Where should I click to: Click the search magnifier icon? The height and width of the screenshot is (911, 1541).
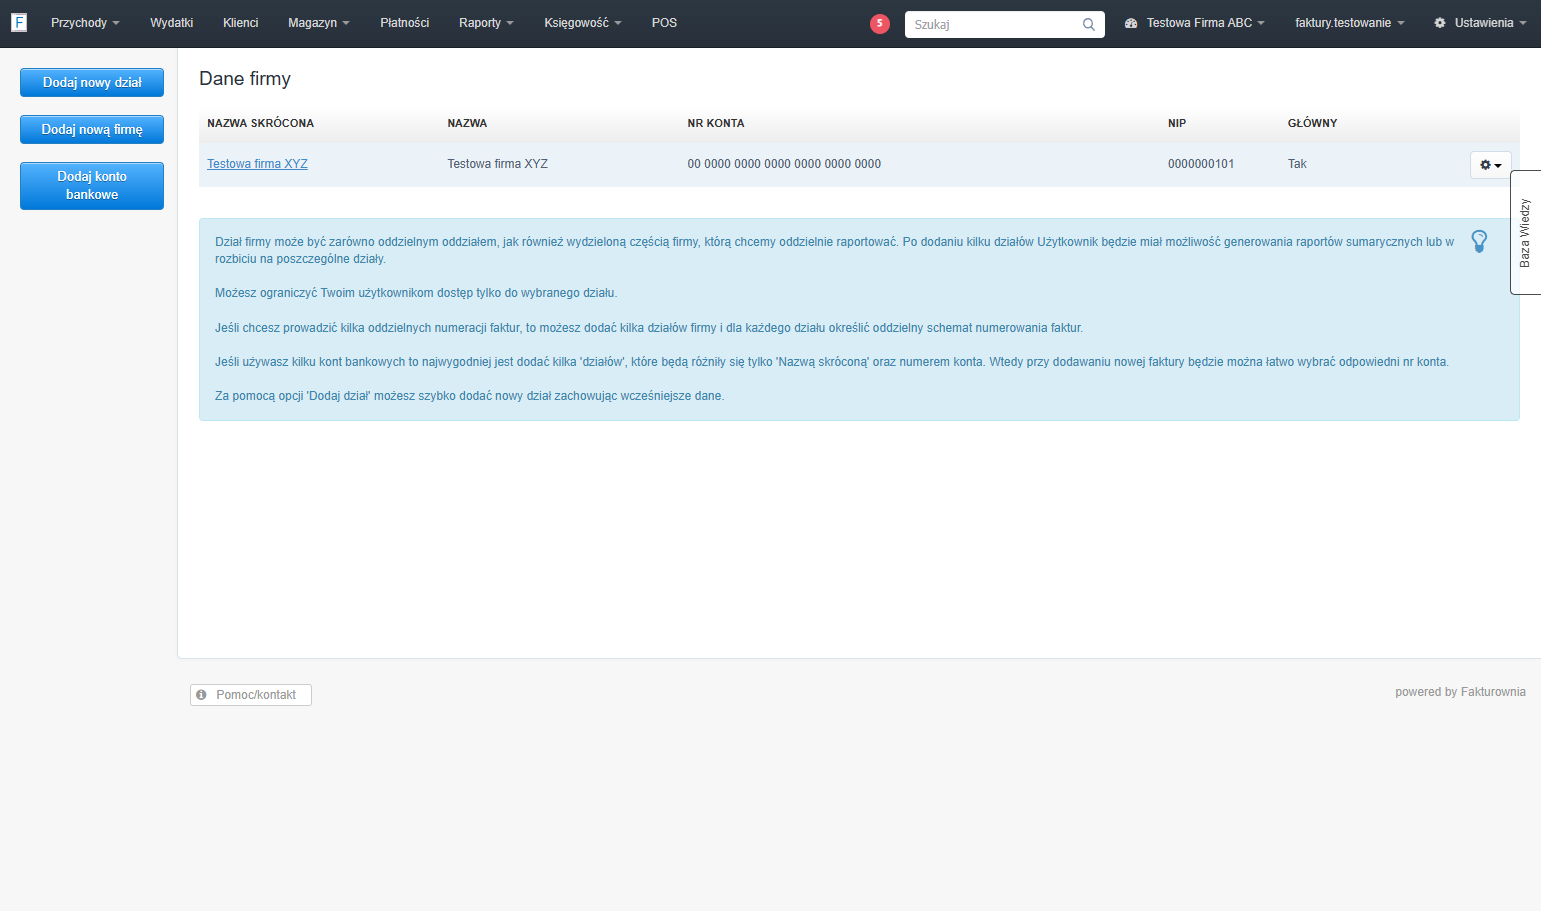coord(1089,25)
